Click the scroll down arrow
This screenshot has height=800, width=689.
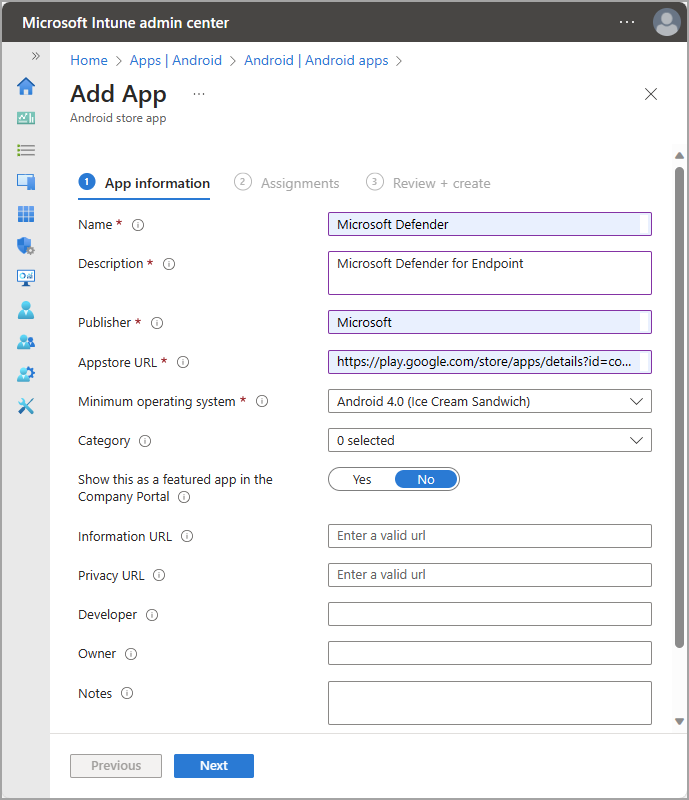[679, 721]
